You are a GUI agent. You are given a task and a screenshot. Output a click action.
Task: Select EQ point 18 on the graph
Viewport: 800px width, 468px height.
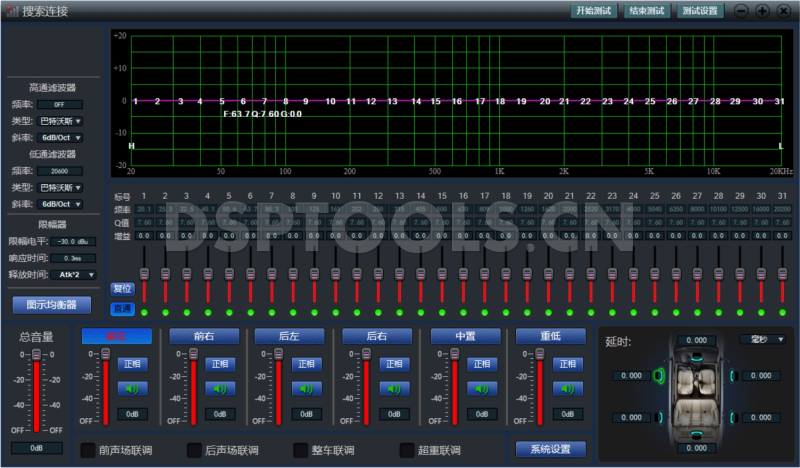pyautogui.click(x=500, y=101)
